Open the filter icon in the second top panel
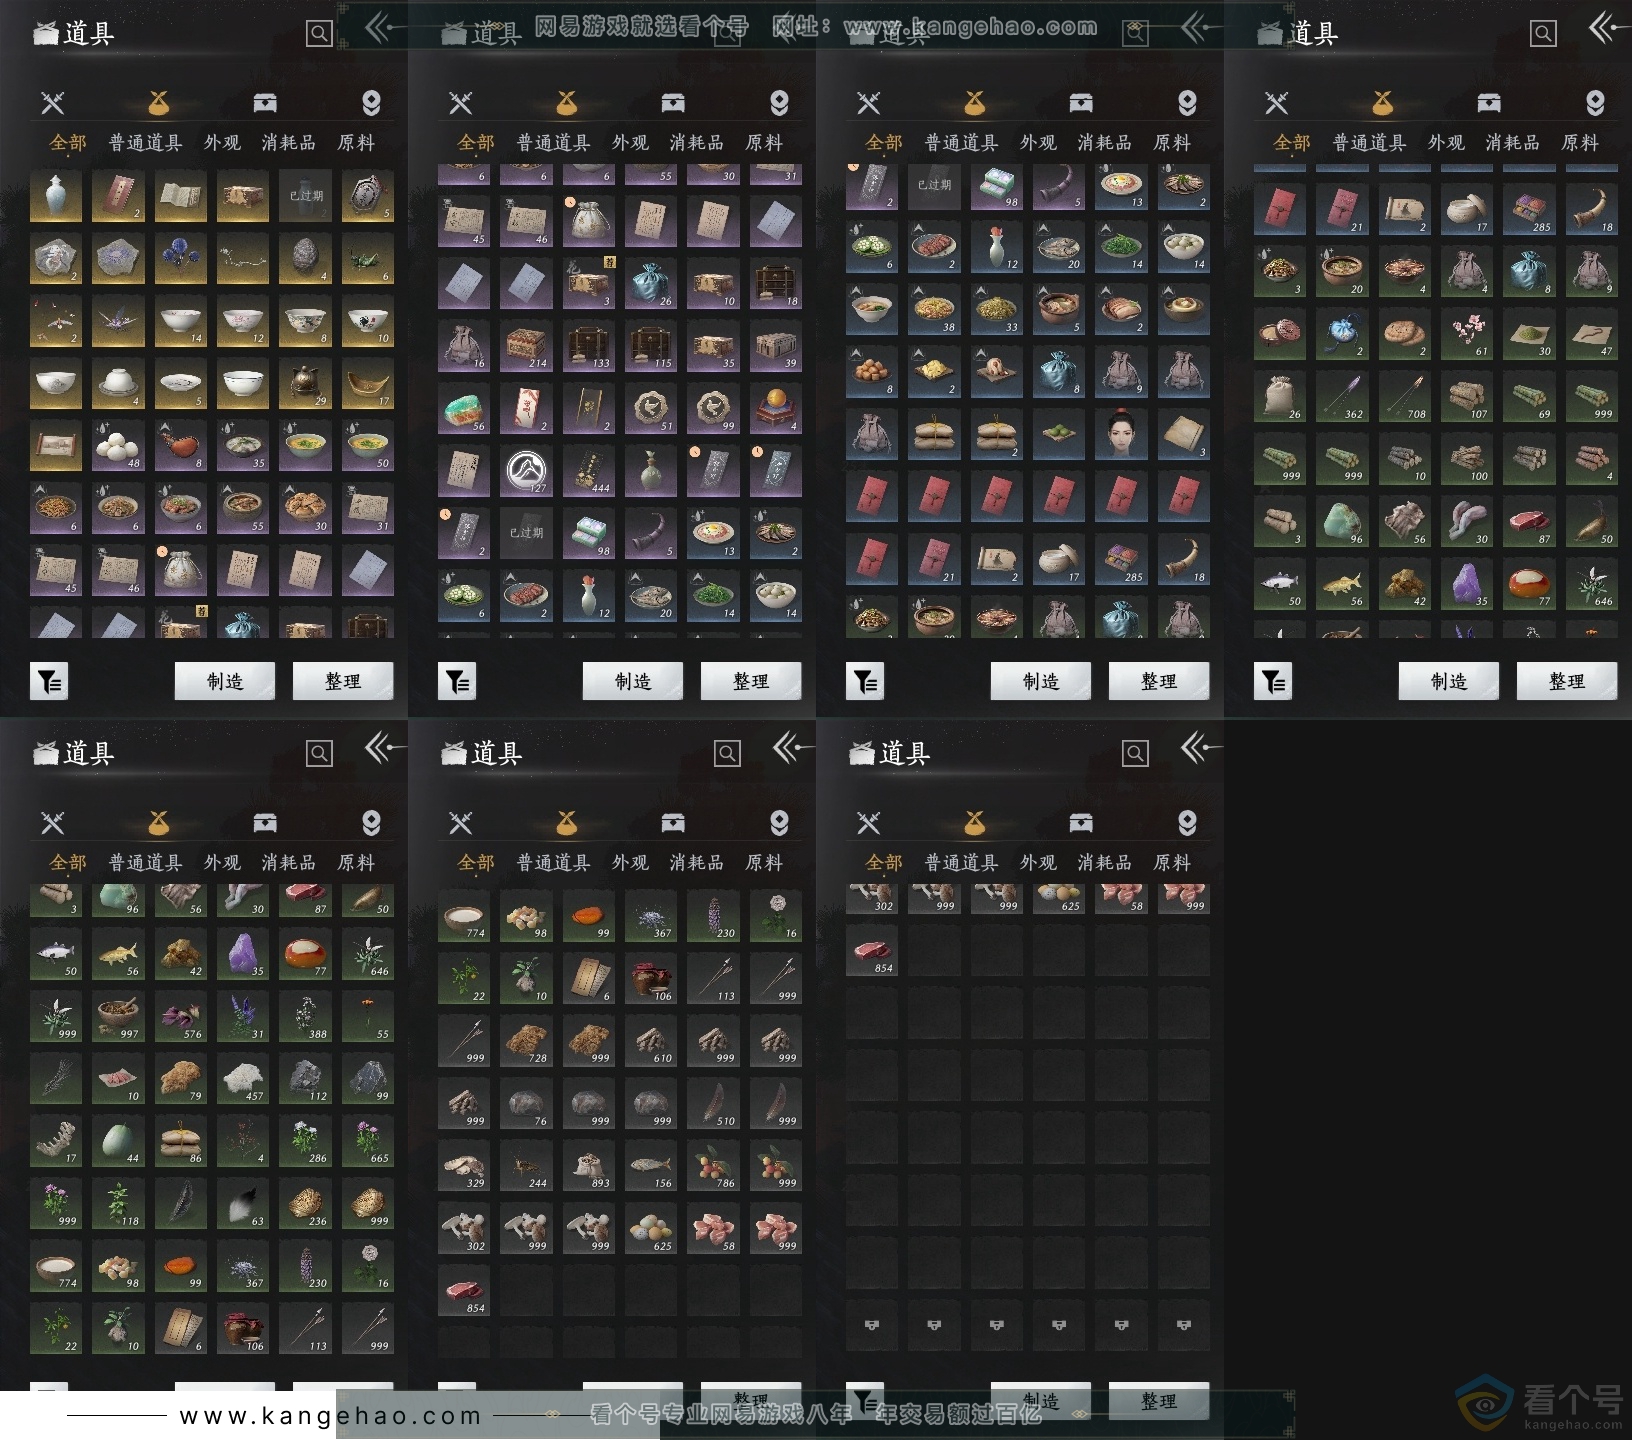 pyautogui.click(x=457, y=681)
